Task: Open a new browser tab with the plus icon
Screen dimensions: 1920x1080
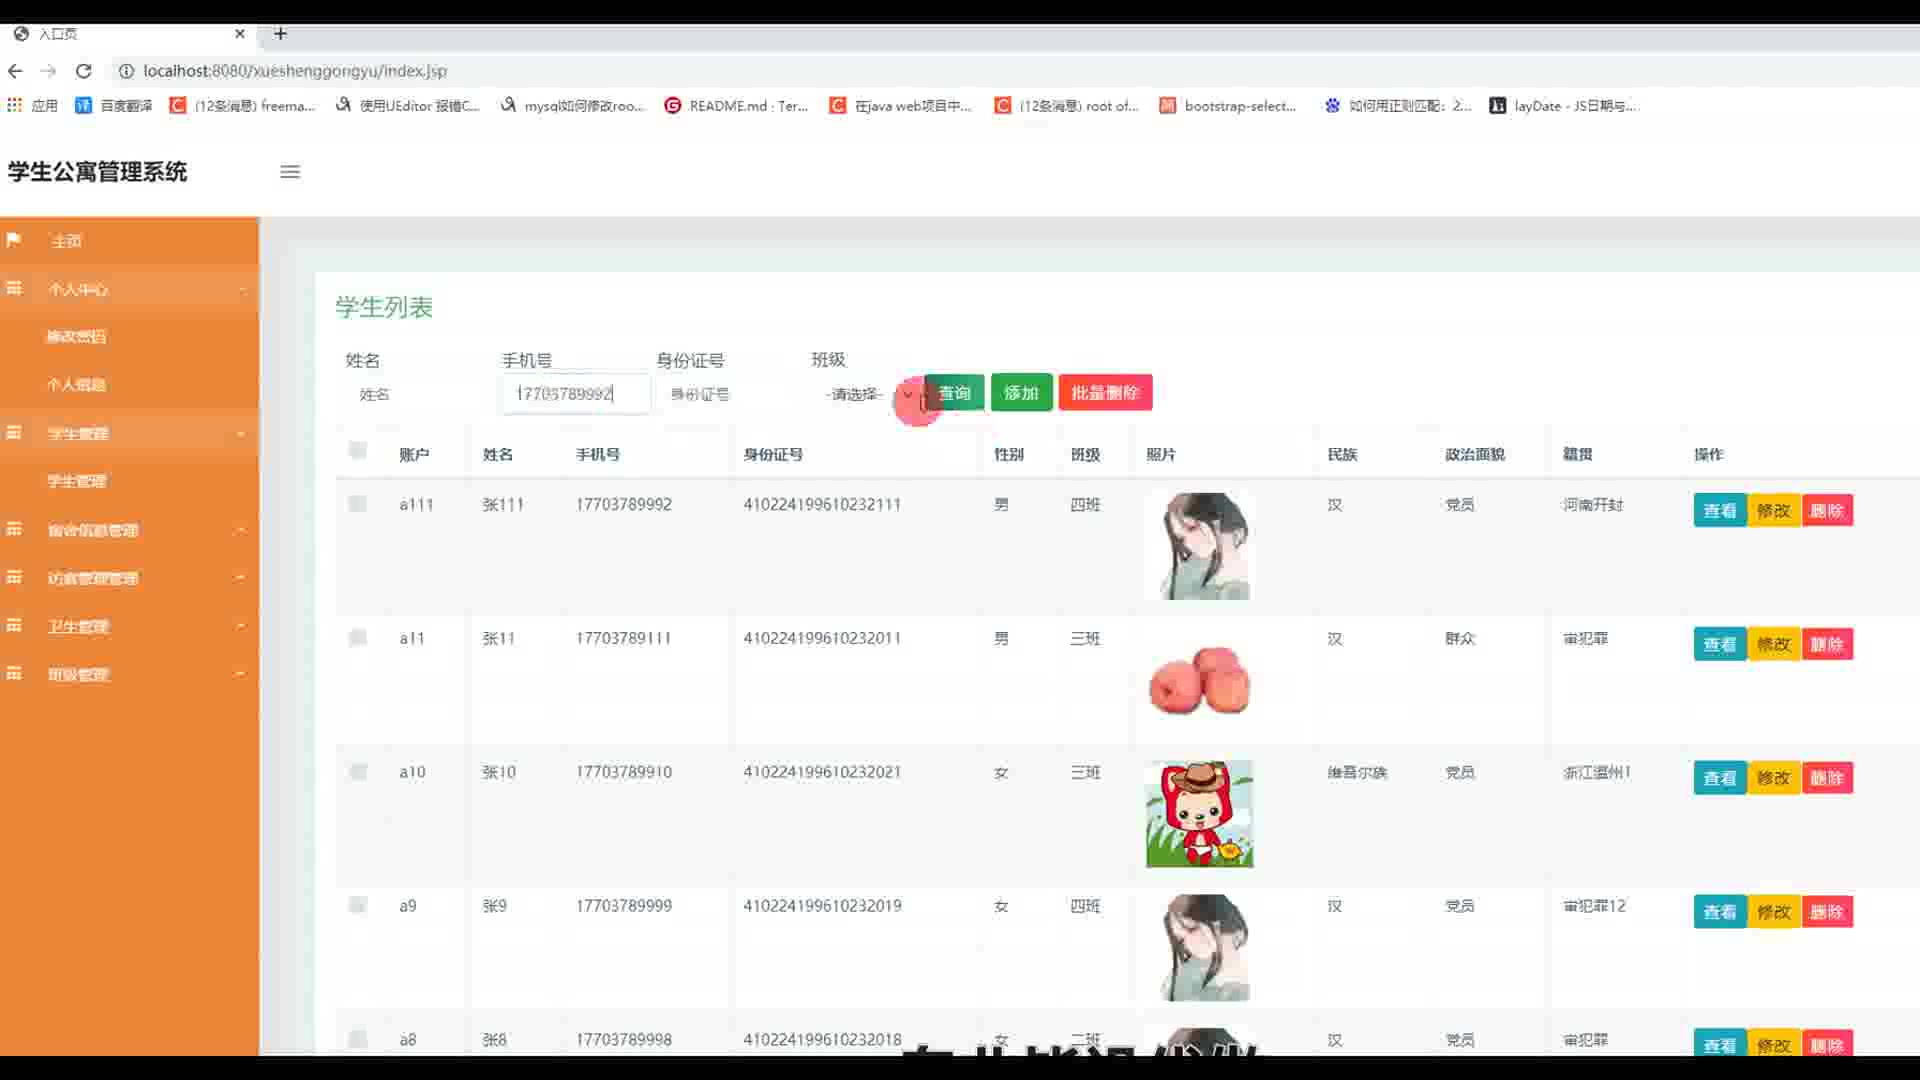Action: pos(281,34)
